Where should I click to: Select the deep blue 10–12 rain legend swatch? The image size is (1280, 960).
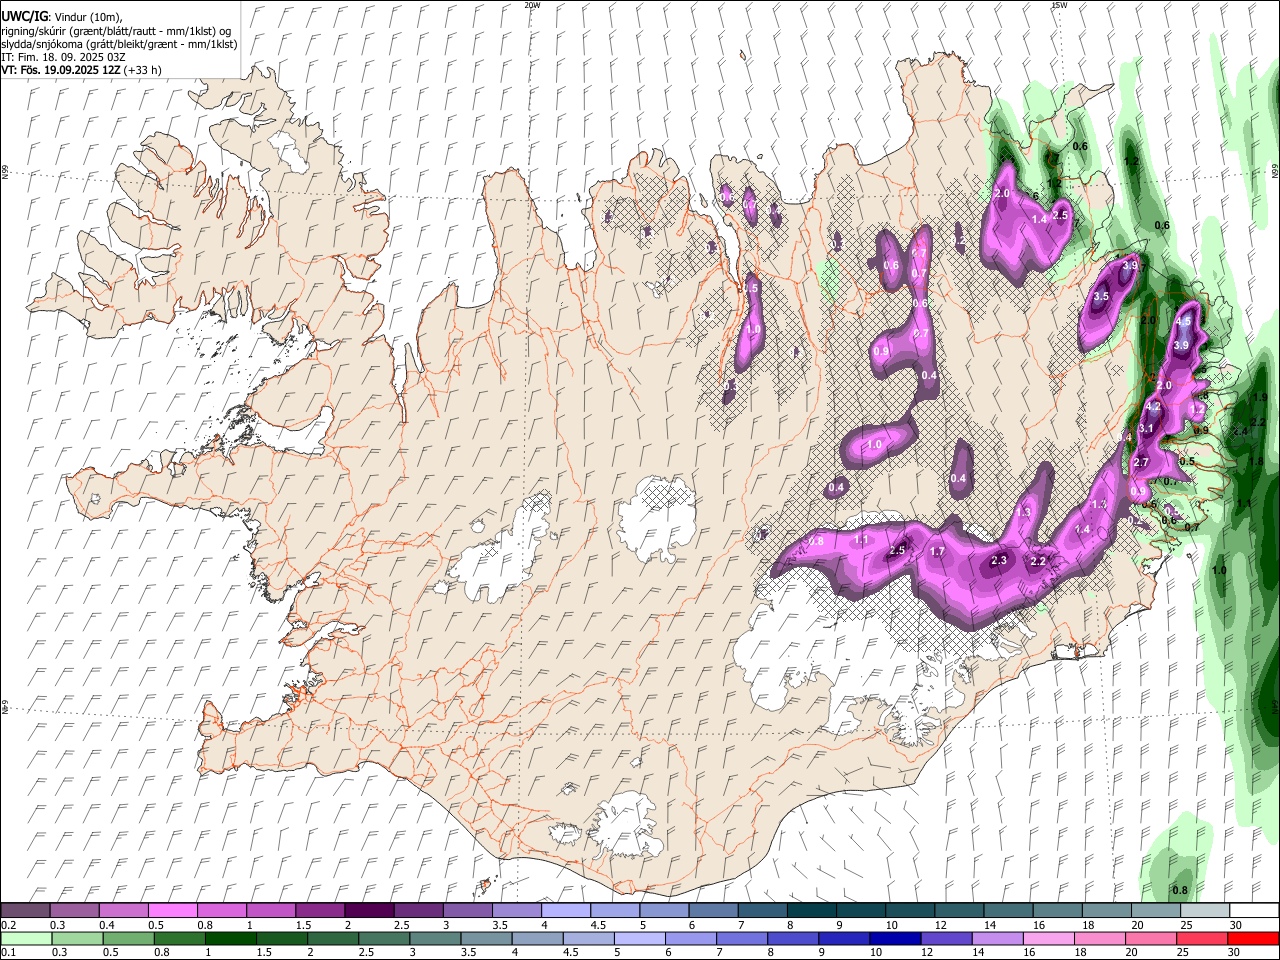point(895,938)
